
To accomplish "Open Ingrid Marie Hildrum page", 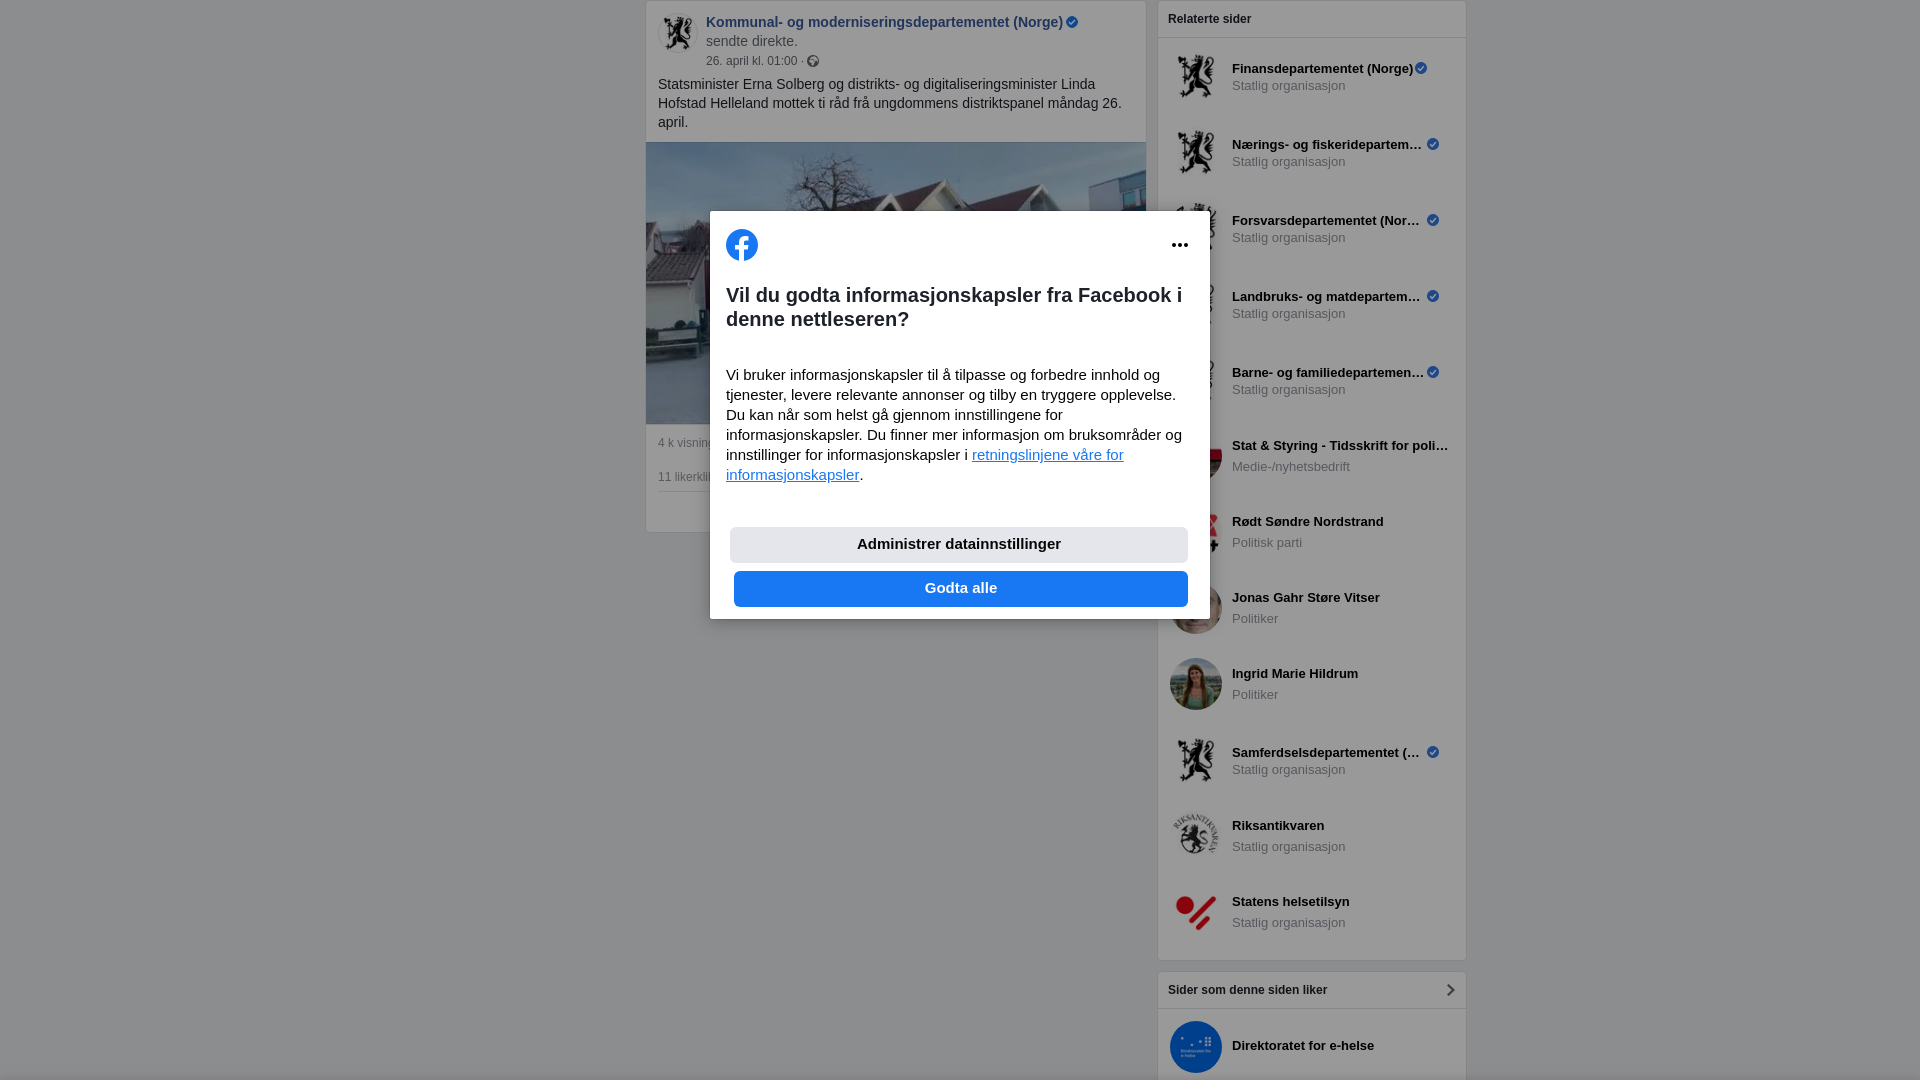I will [1295, 674].
